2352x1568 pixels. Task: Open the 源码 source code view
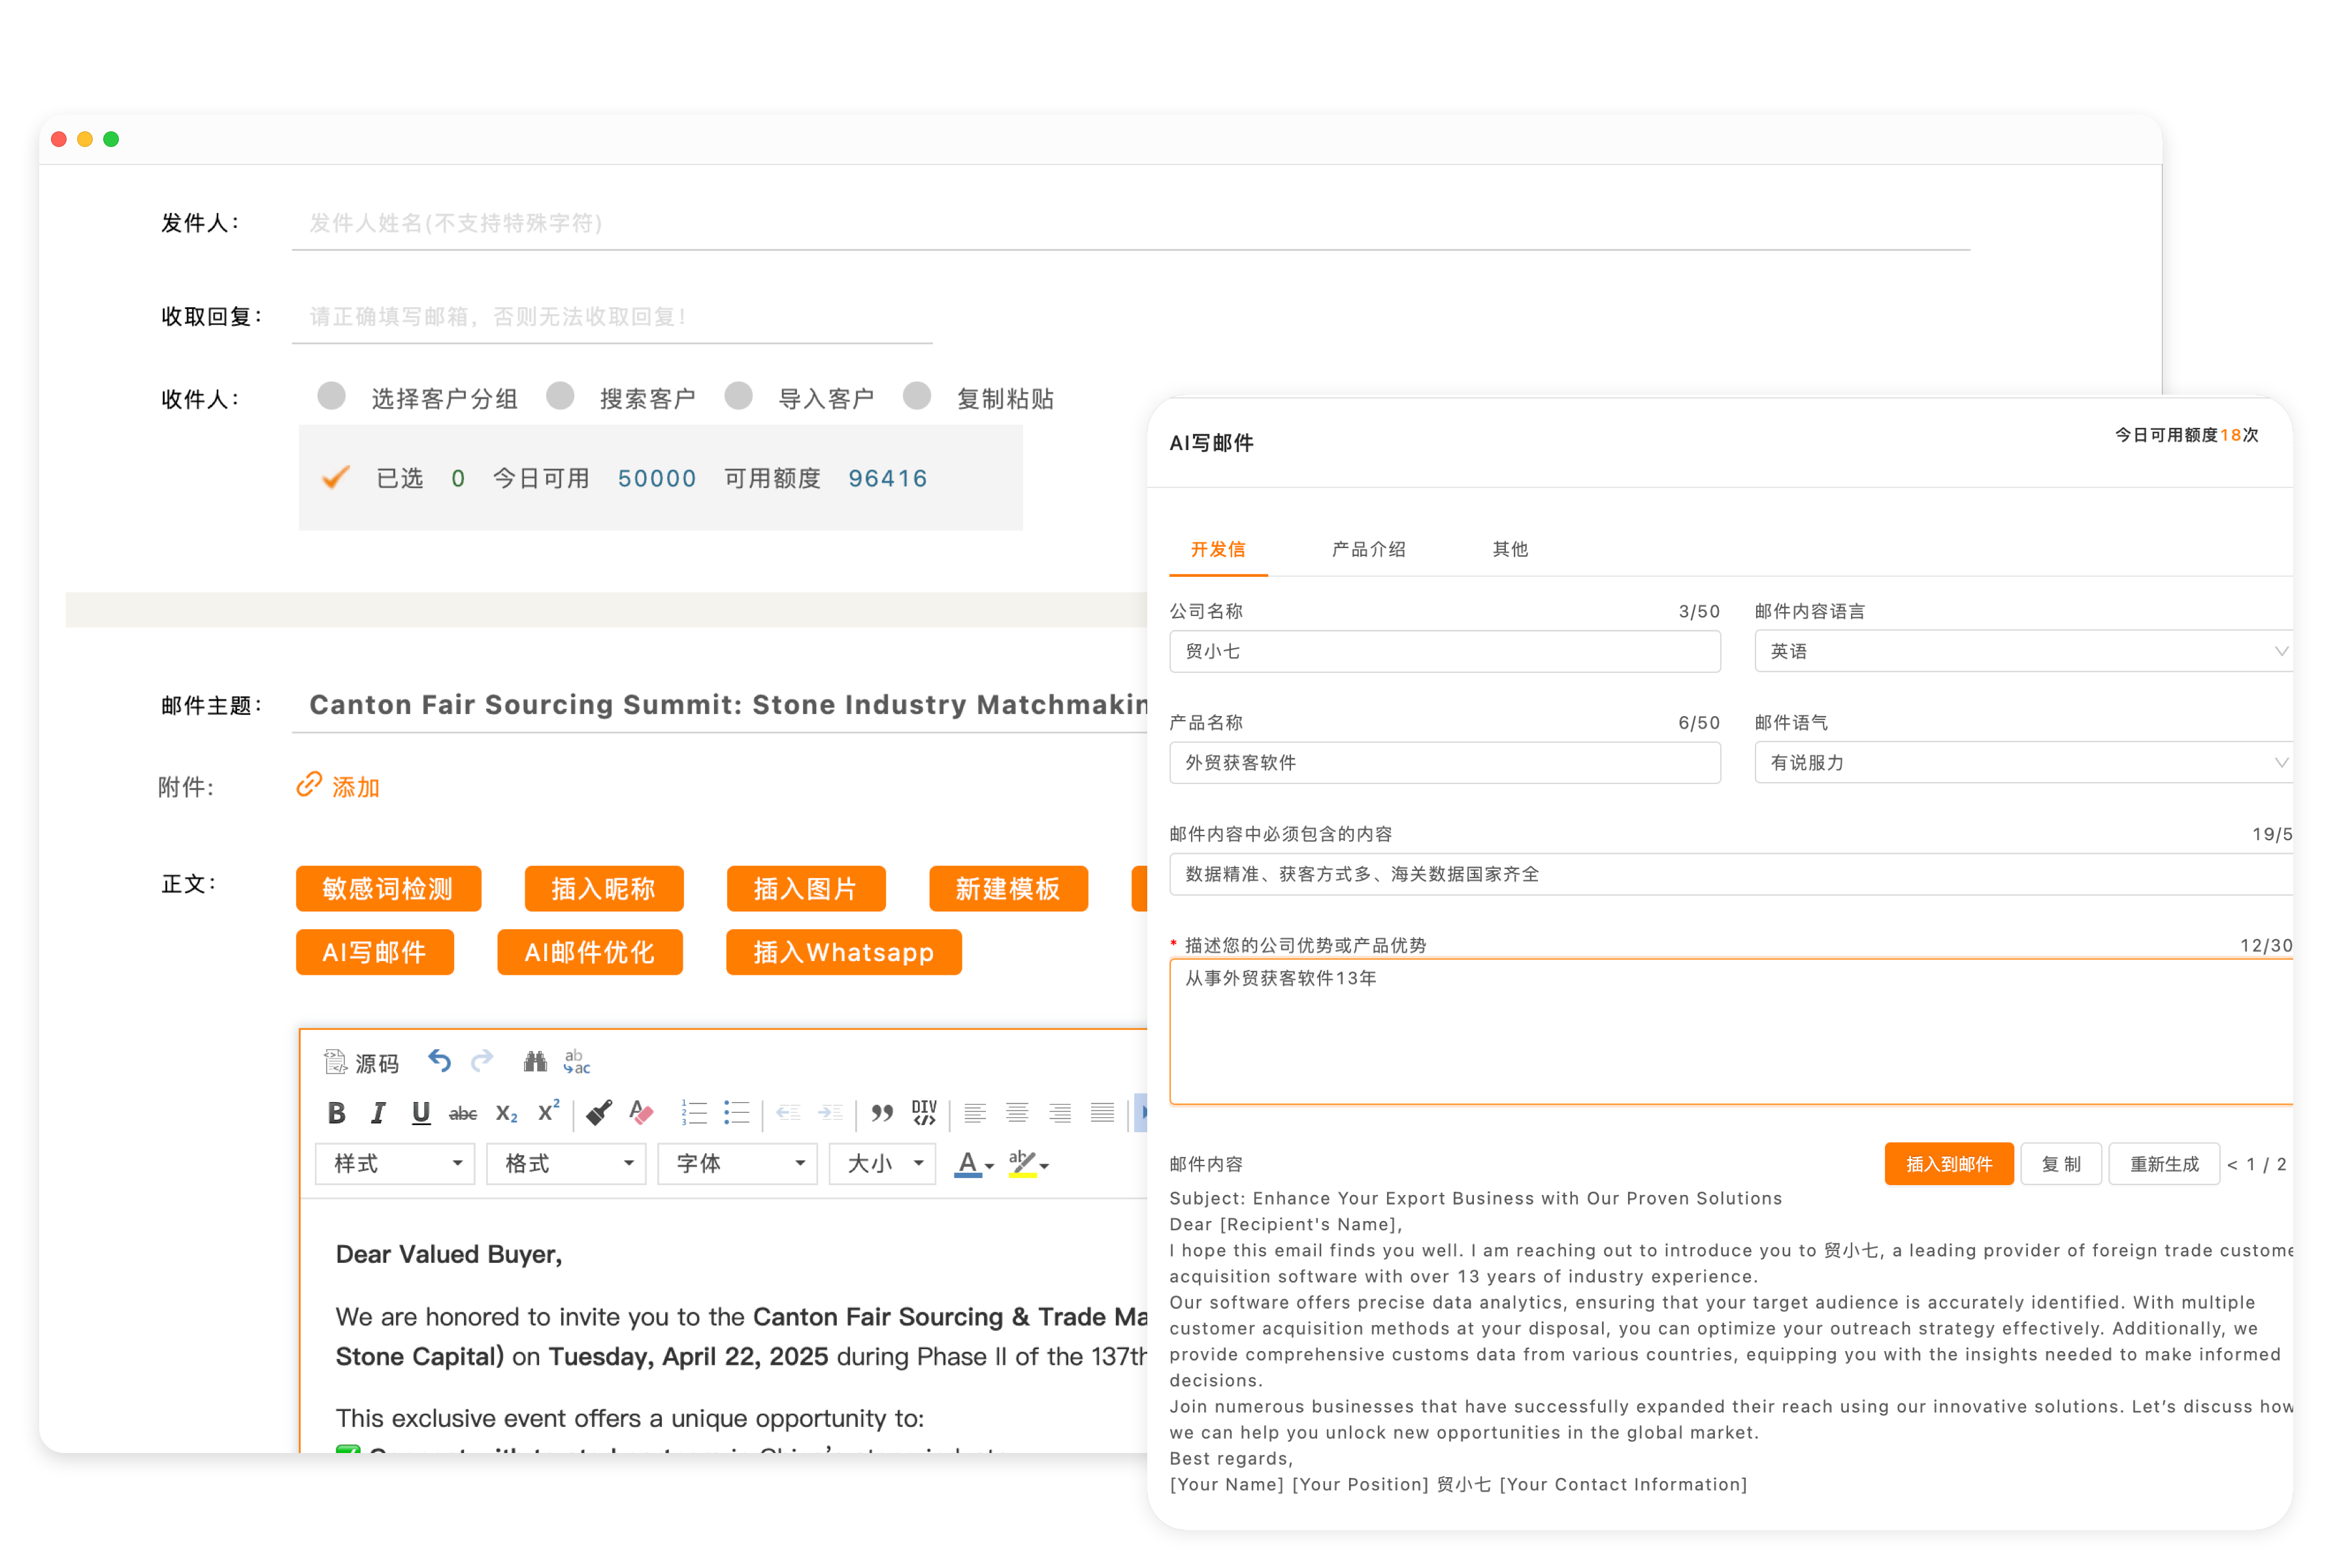361,1063
